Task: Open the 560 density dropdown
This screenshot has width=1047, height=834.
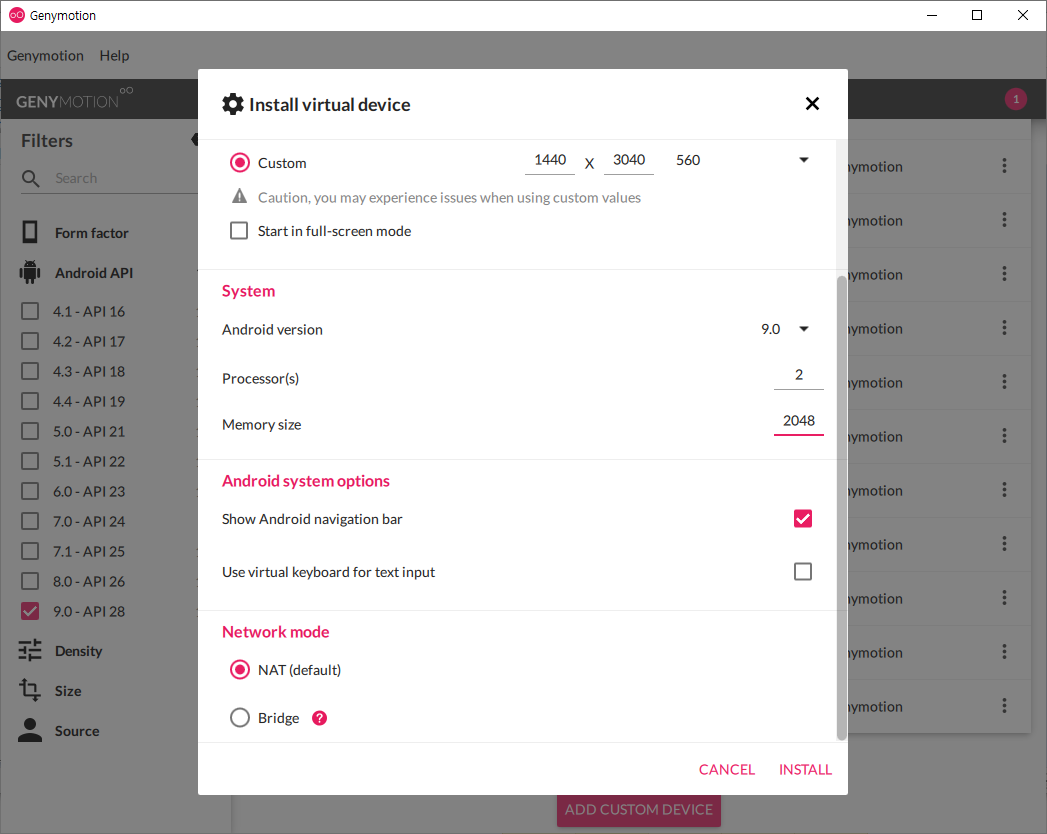Action: coord(743,160)
